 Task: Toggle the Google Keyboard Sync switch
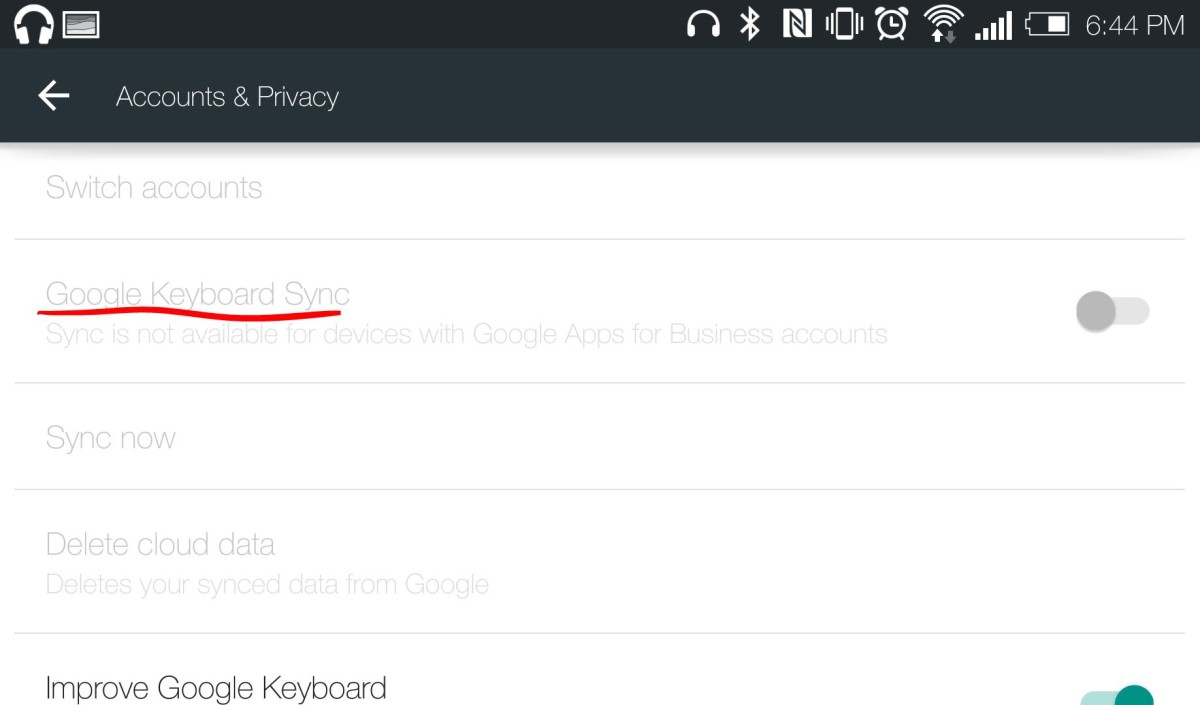[x=1112, y=311]
